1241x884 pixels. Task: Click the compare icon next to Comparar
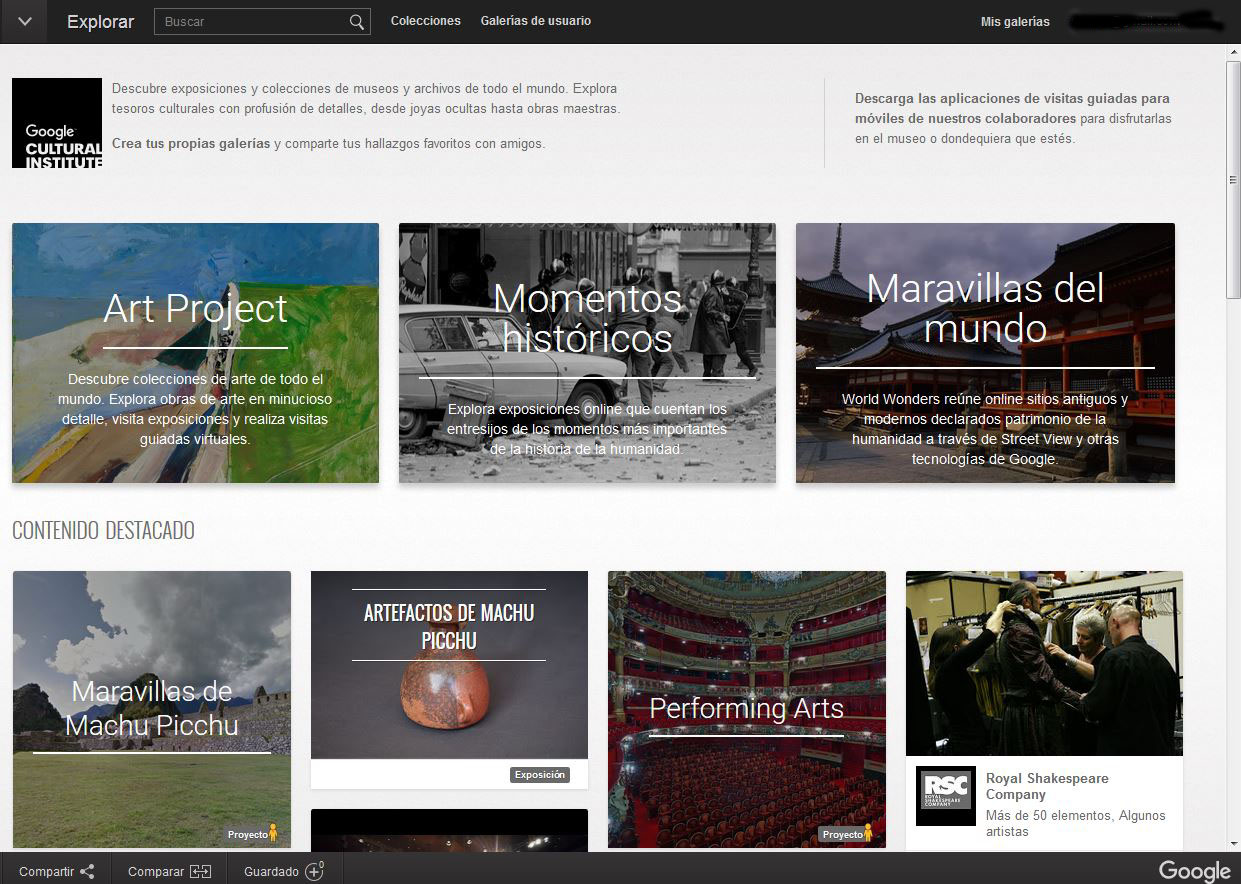[201, 871]
